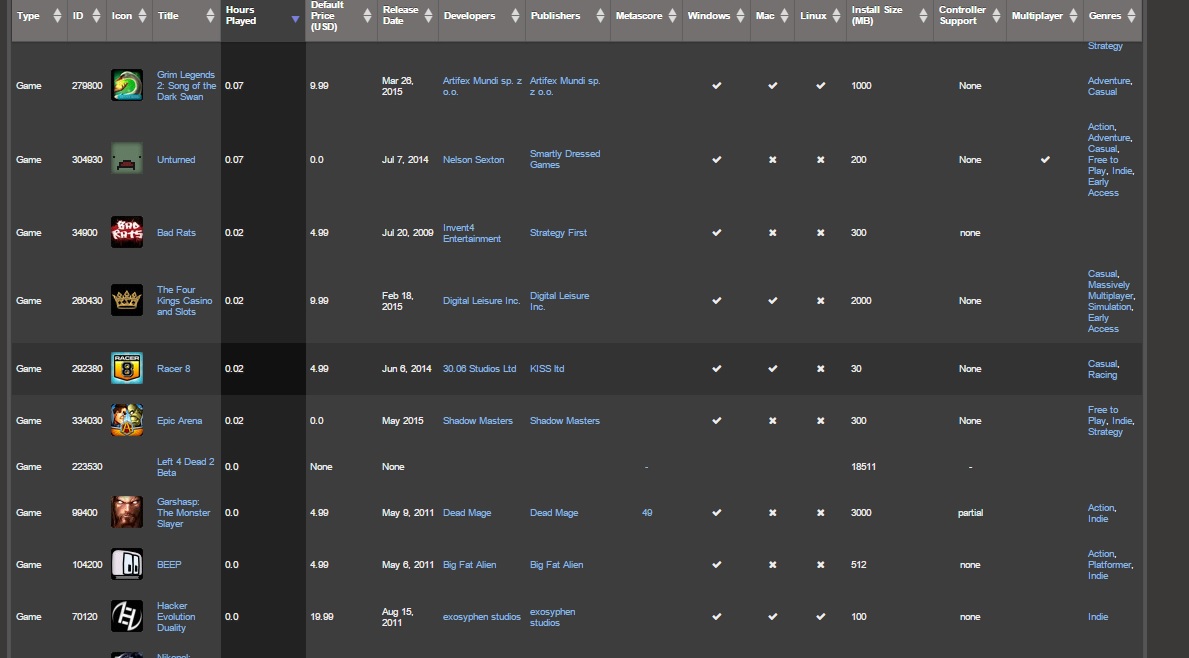Click the Windows checkmark for Bad Rats
1189x658 pixels.
[716, 232]
